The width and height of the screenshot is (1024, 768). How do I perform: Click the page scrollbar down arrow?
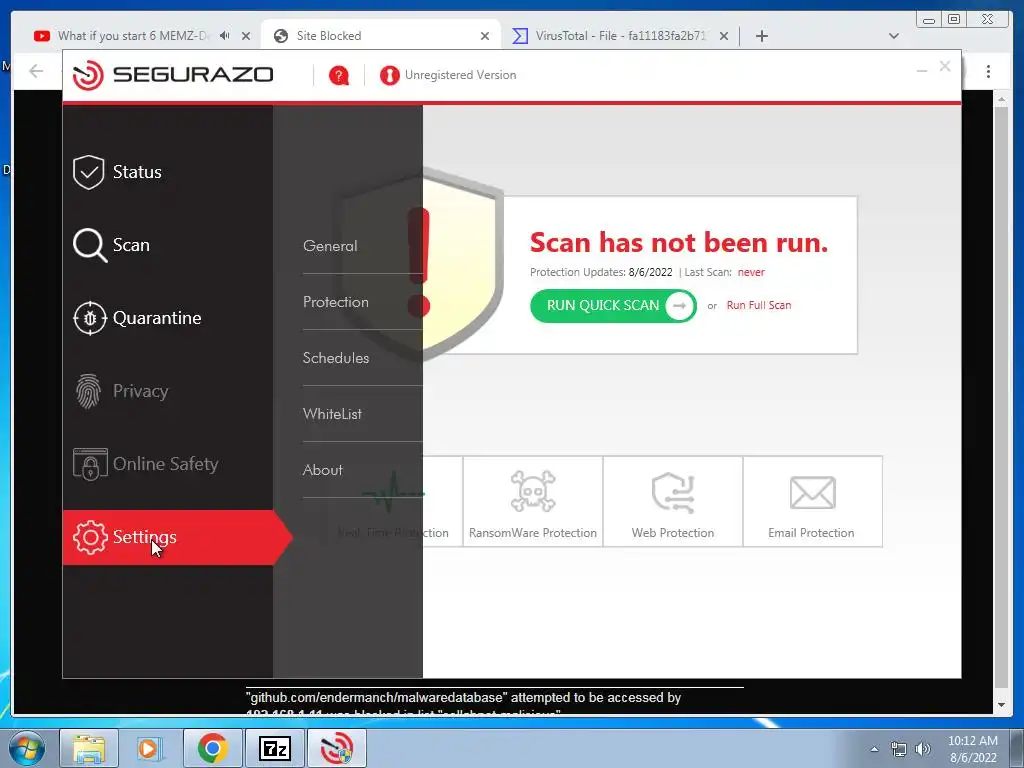click(x=1001, y=705)
